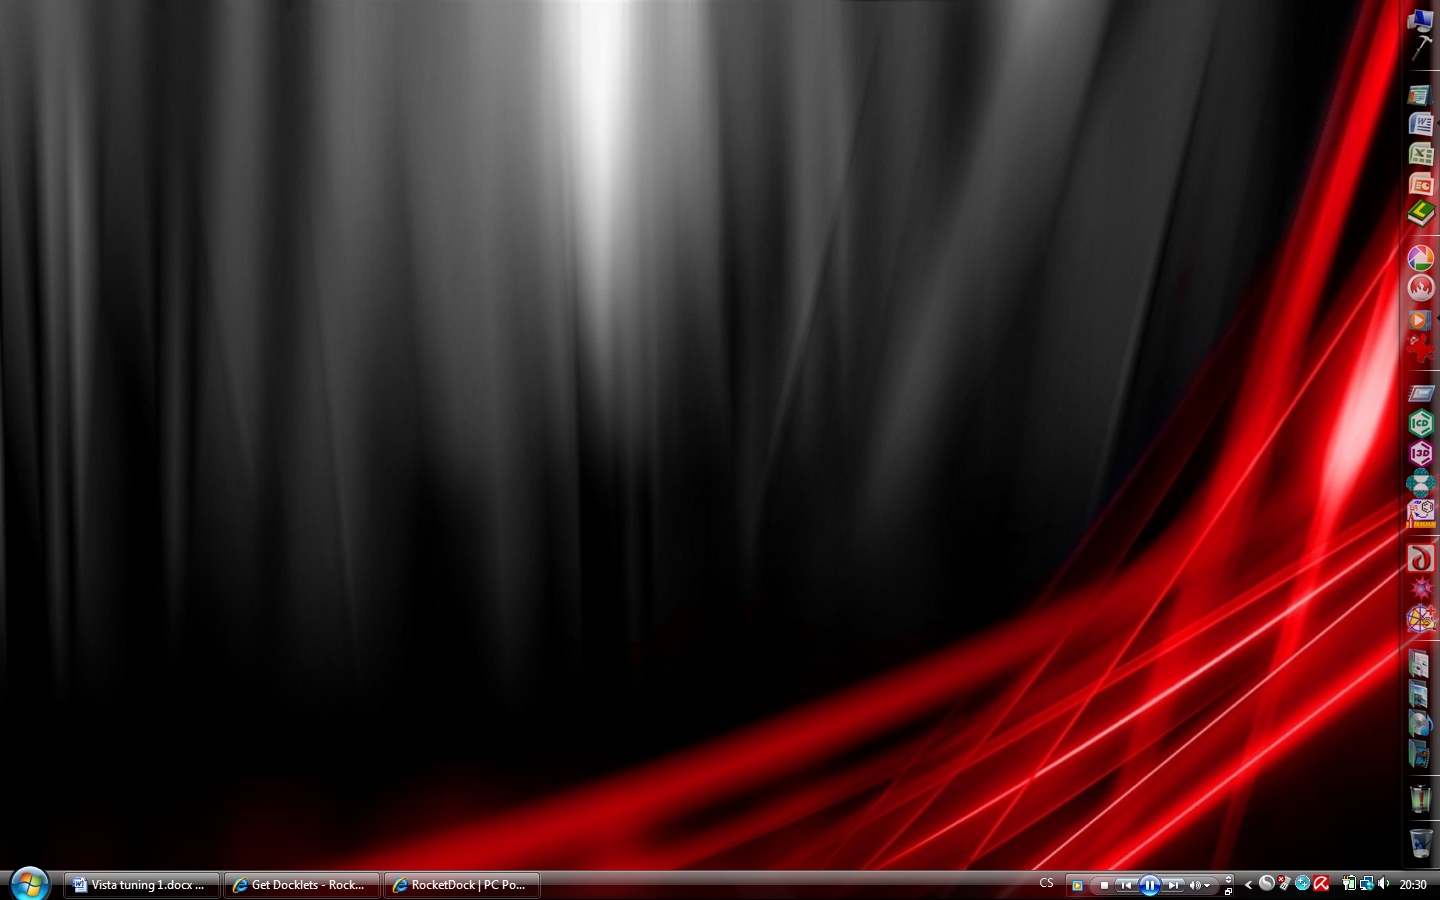The image size is (1440, 900).
Task: Open the Computer icon at the dock's top
Action: point(1421,22)
